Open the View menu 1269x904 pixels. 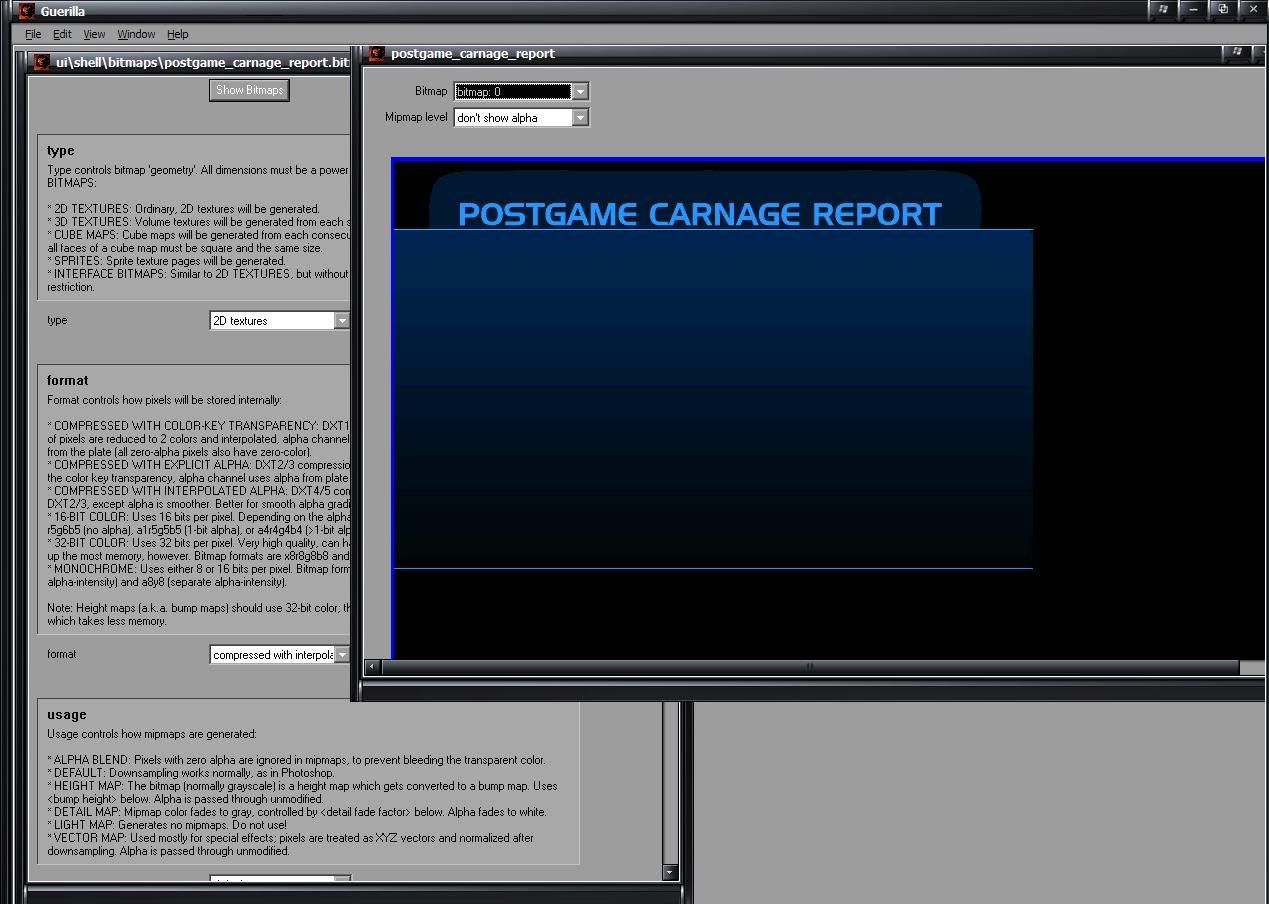[94, 34]
